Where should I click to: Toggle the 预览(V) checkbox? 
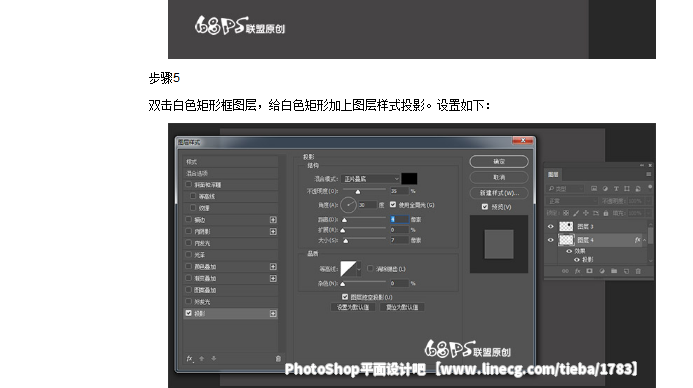485,207
